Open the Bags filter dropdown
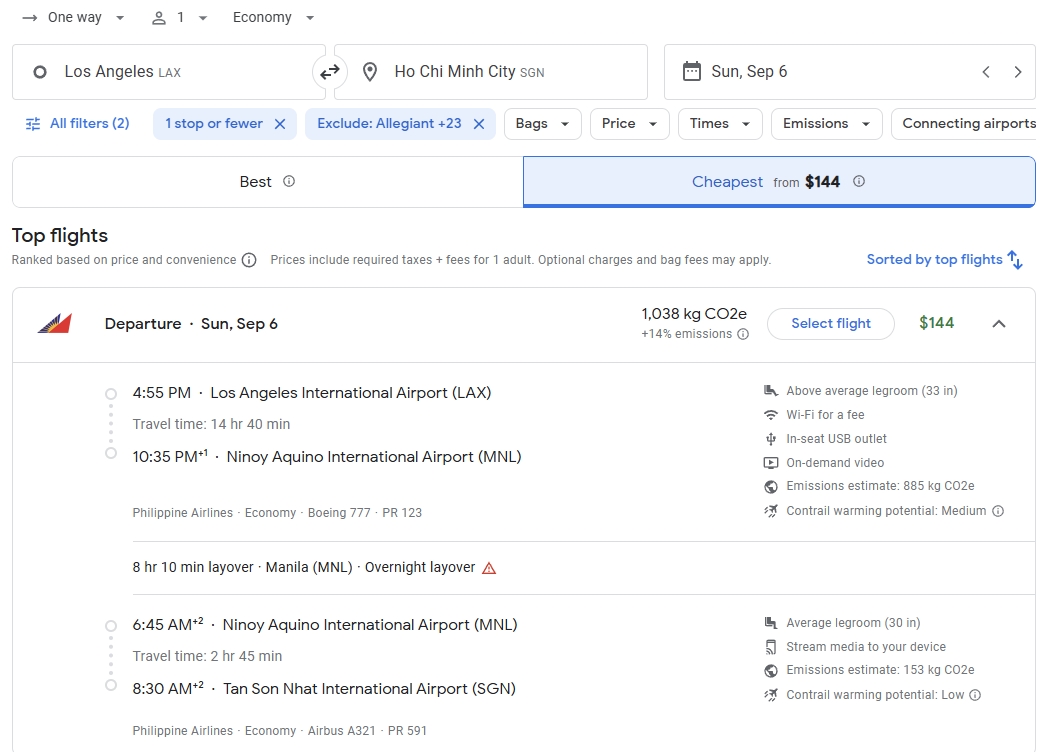This screenshot has width=1044, height=752. click(x=543, y=124)
